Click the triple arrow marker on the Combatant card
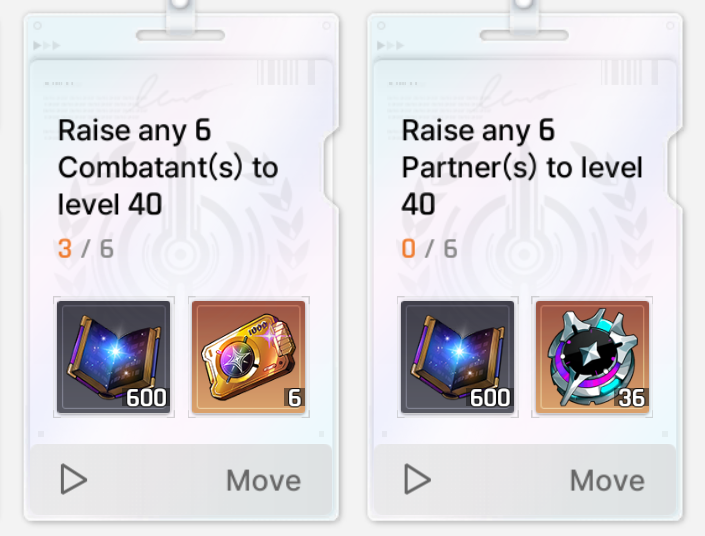 pos(47,45)
